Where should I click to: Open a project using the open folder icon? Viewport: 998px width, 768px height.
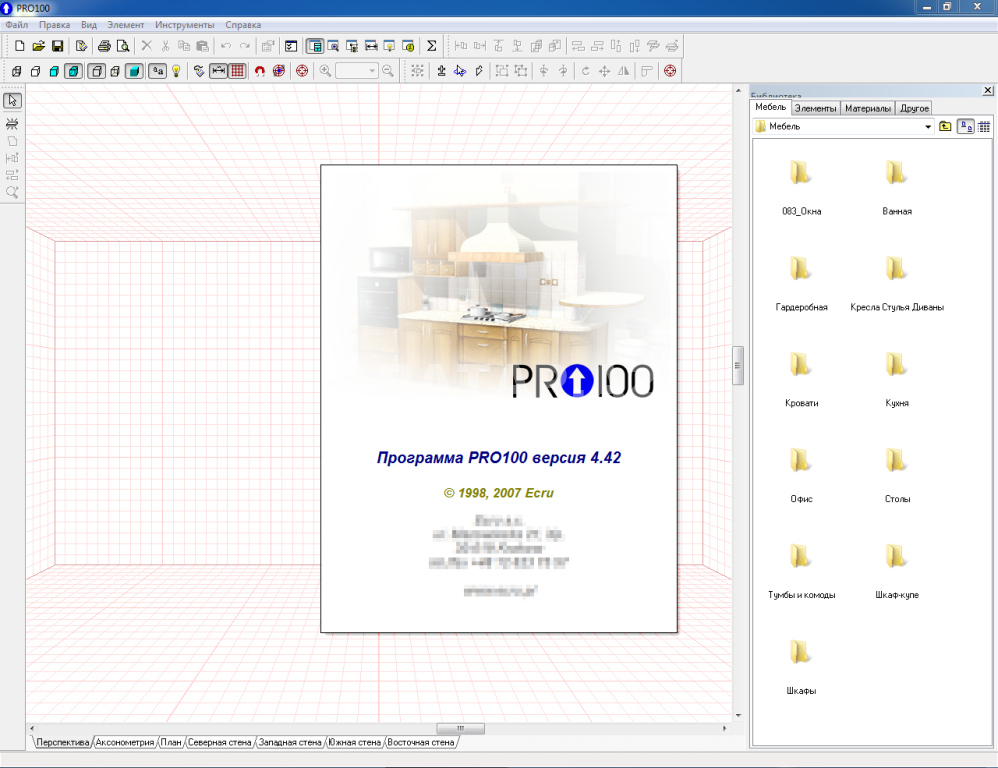point(38,46)
